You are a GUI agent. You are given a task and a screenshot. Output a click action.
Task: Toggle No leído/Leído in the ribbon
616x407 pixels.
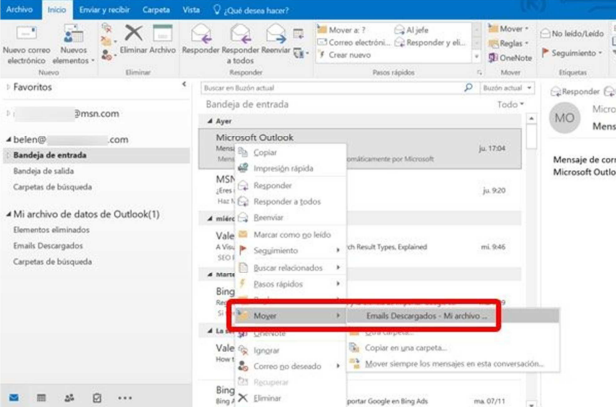(572, 33)
